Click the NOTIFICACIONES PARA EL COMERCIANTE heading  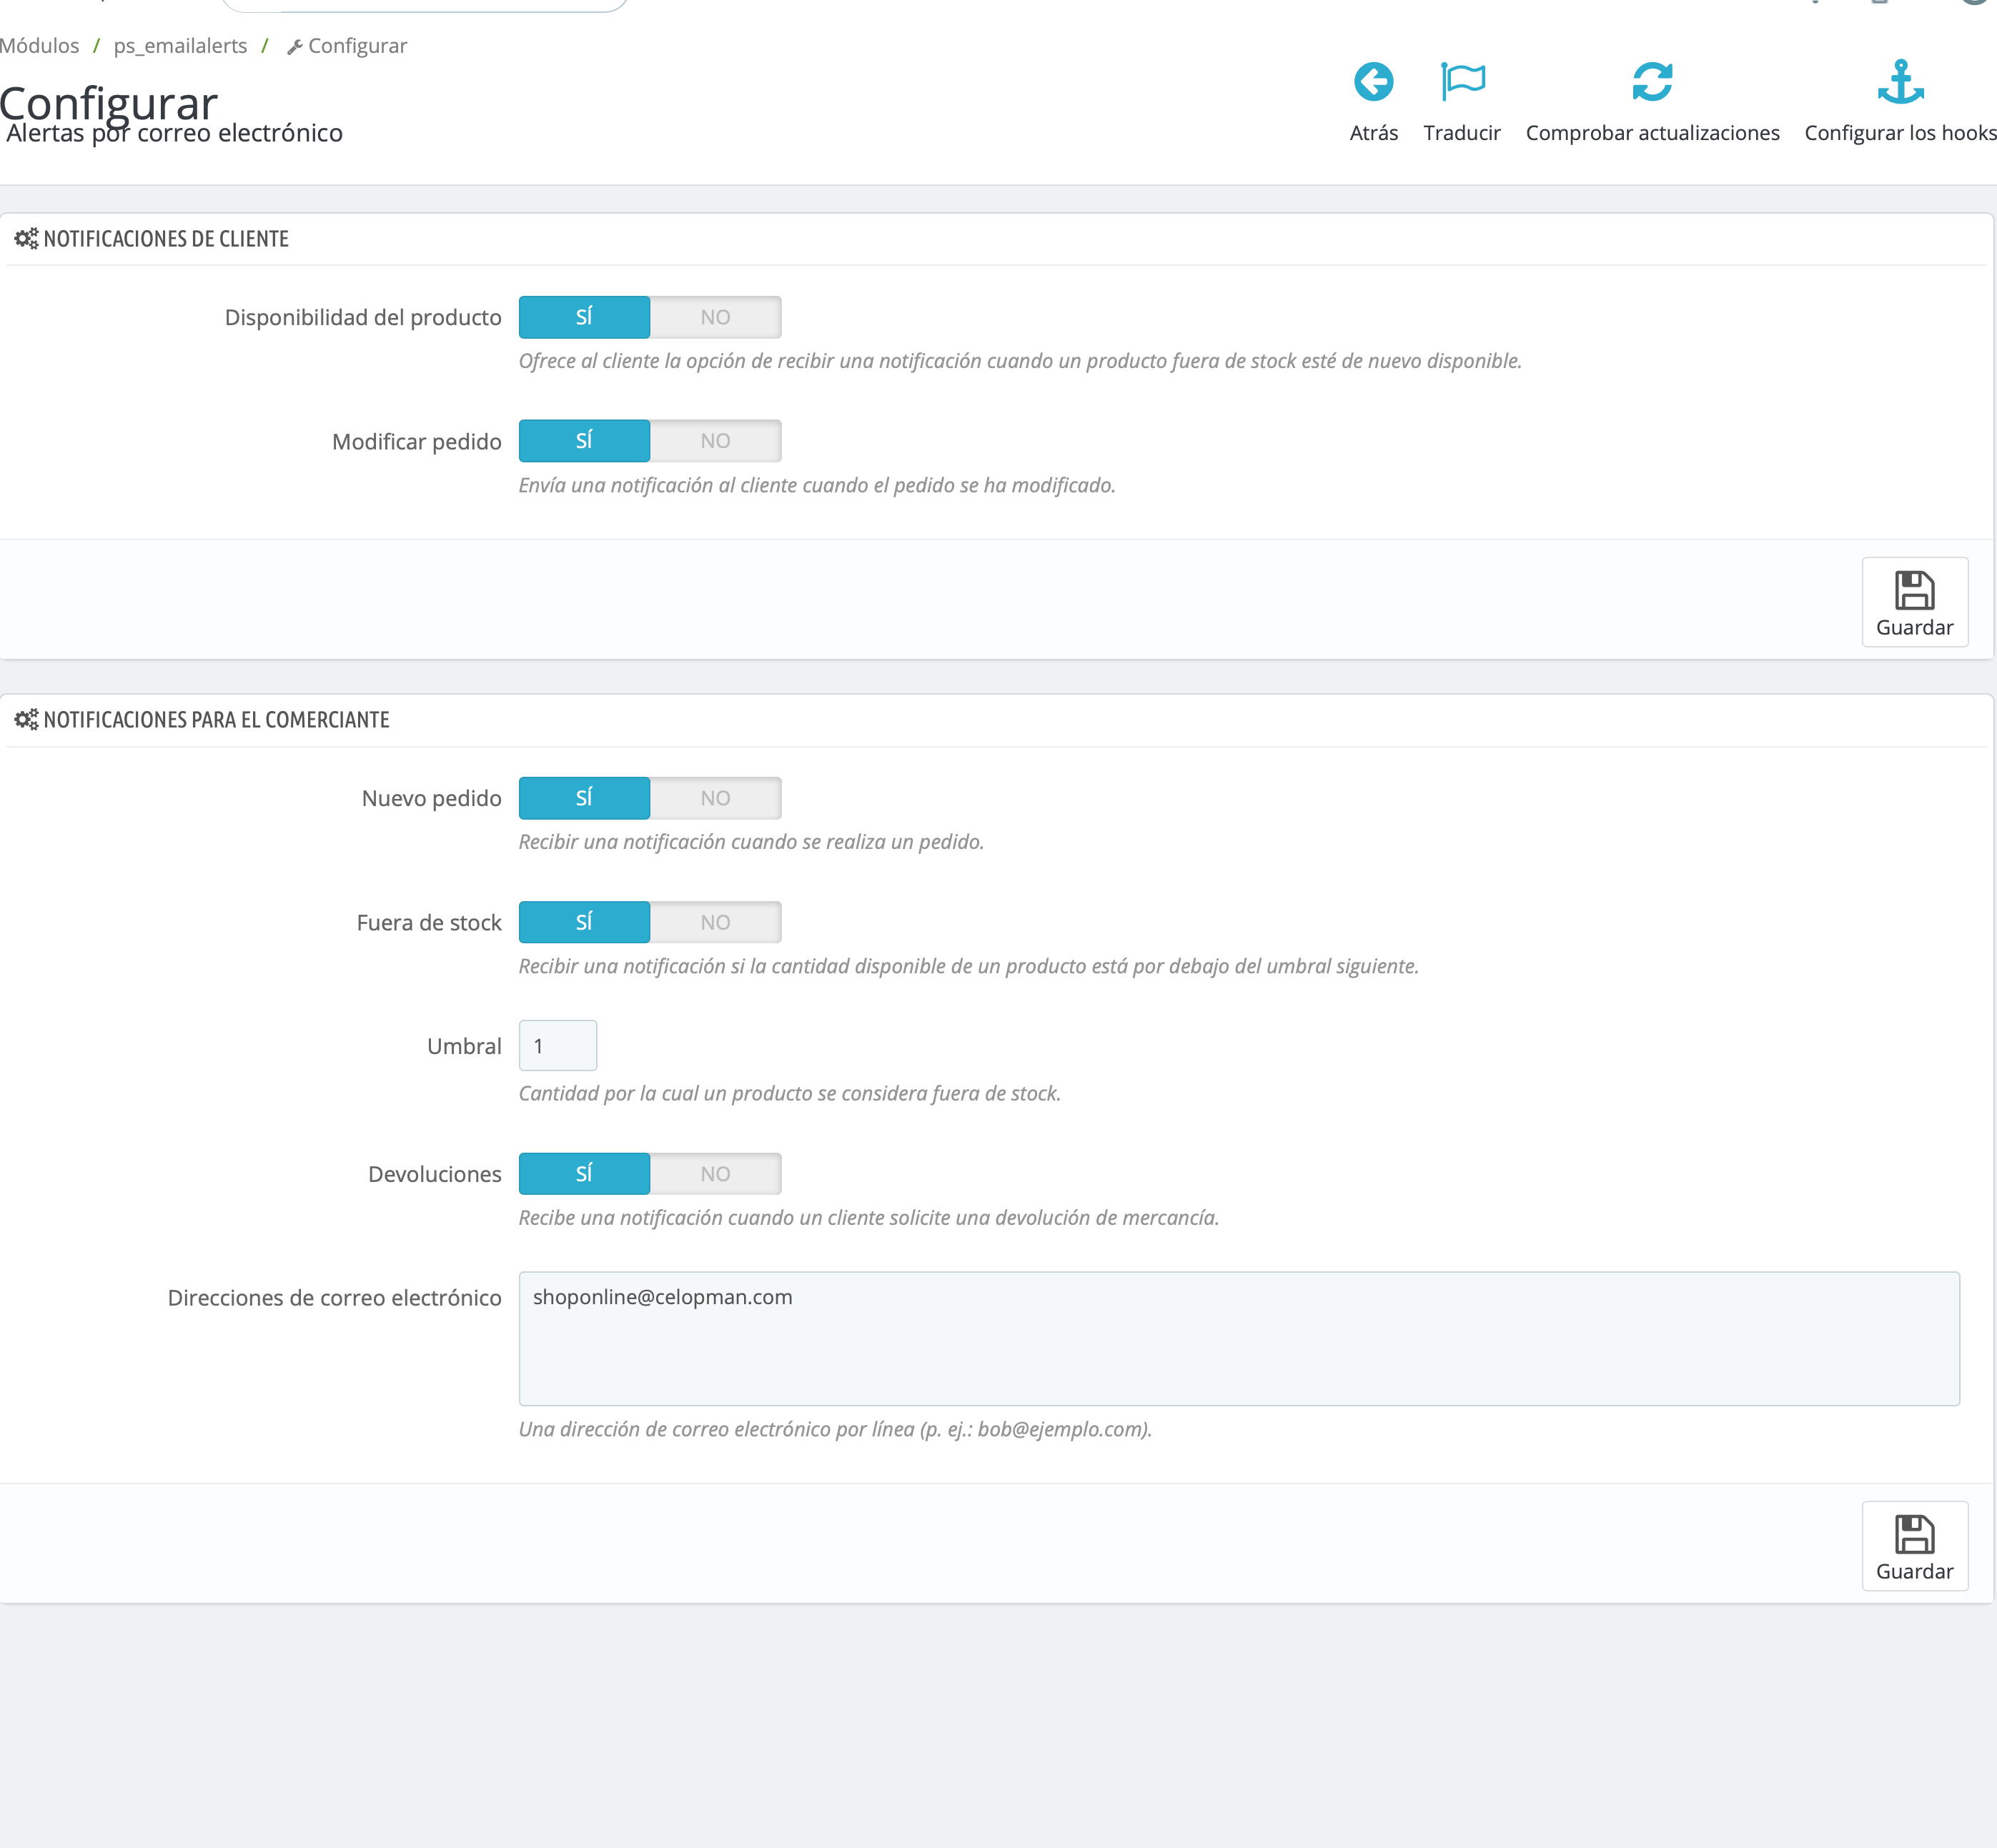click(x=216, y=720)
